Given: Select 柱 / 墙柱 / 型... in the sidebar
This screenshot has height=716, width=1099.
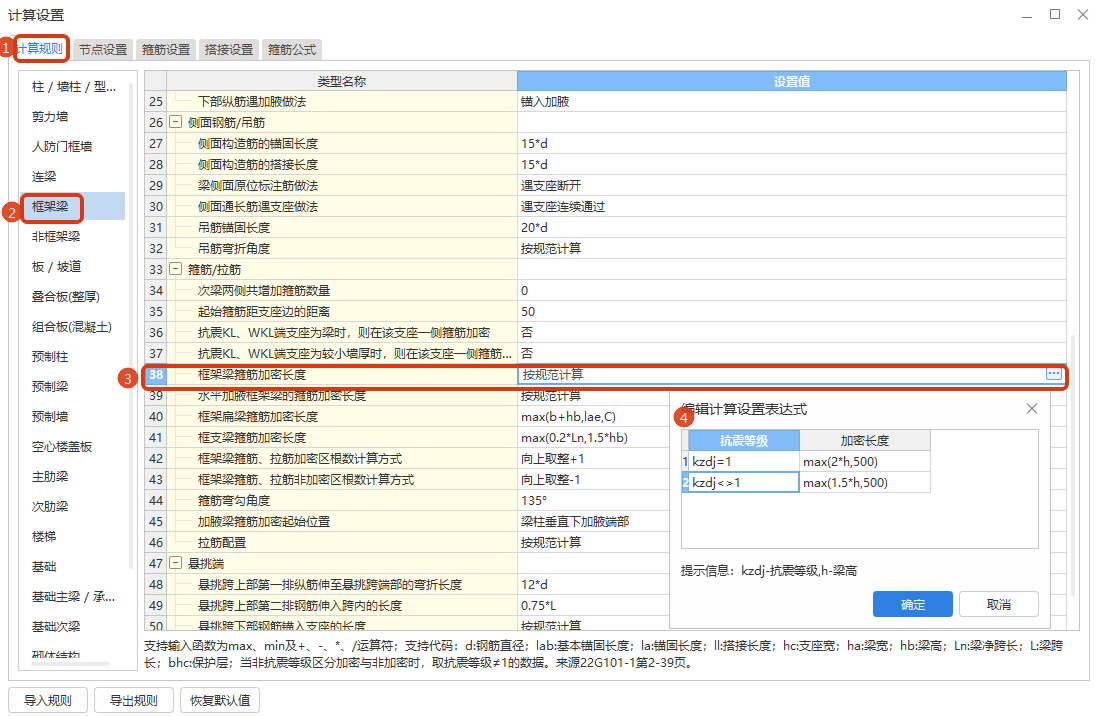Looking at the screenshot, I should coord(73,87).
